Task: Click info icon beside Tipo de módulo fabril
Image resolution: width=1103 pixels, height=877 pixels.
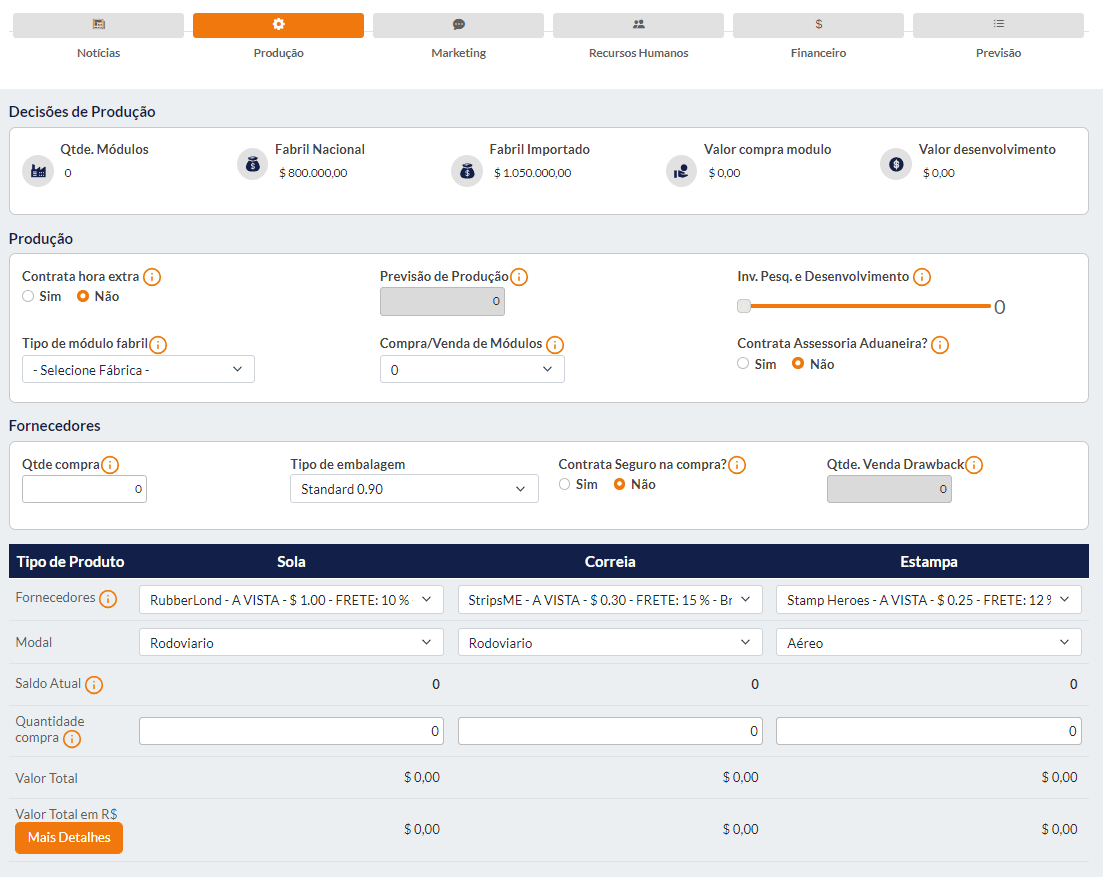Action: click(x=158, y=345)
